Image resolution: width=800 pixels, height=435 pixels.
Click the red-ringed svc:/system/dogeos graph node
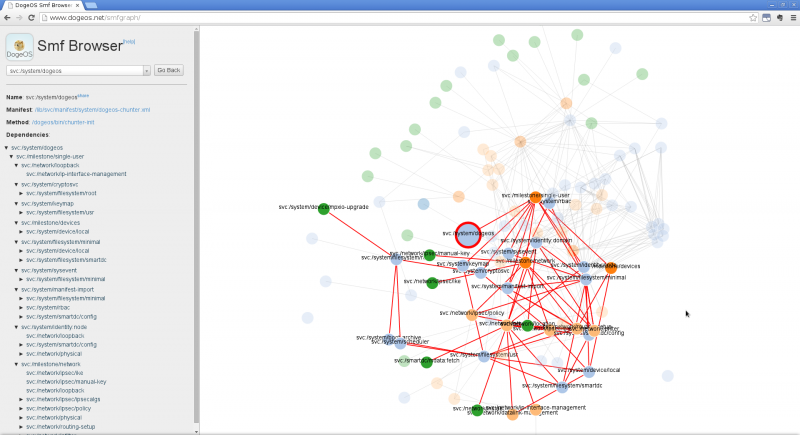(x=468, y=235)
